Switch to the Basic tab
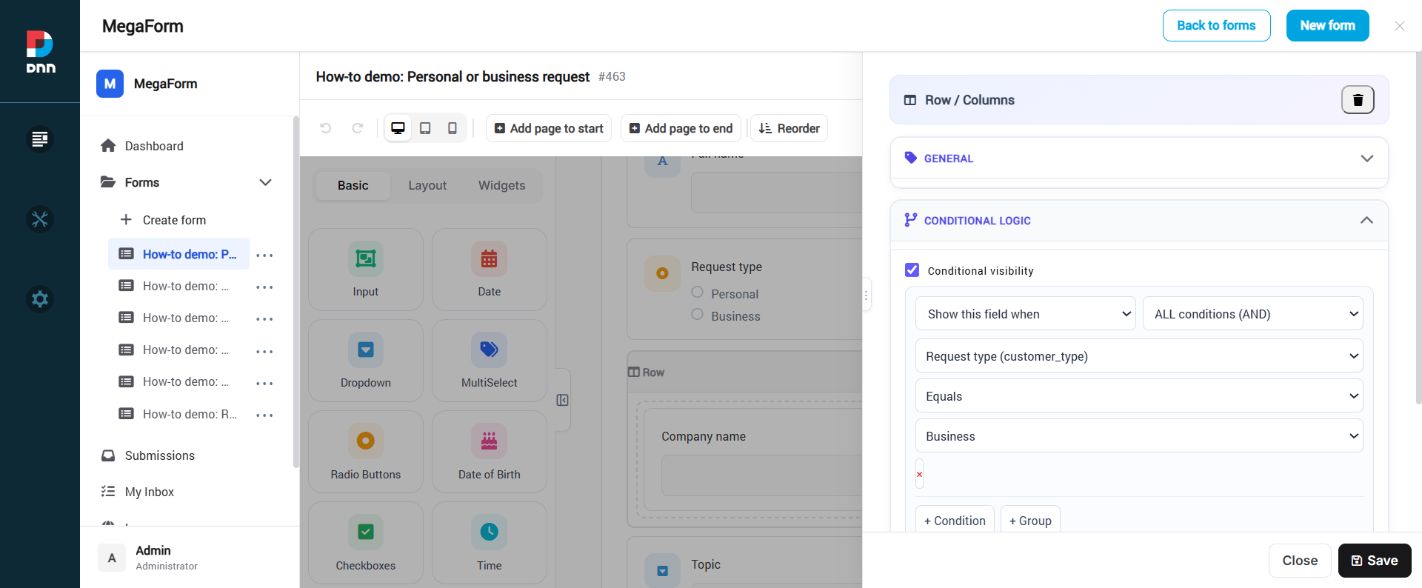This screenshot has width=1422, height=588. coord(353,185)
